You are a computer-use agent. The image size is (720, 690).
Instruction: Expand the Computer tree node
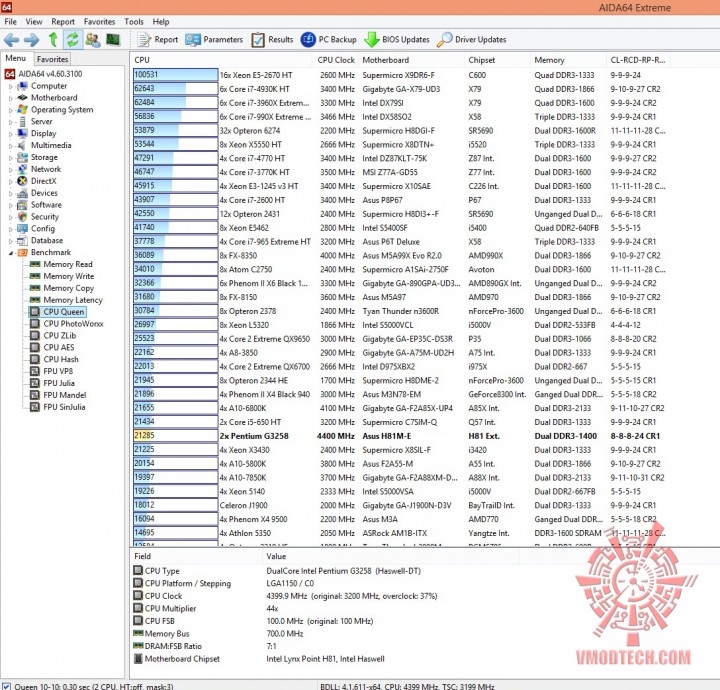(11, 86)
